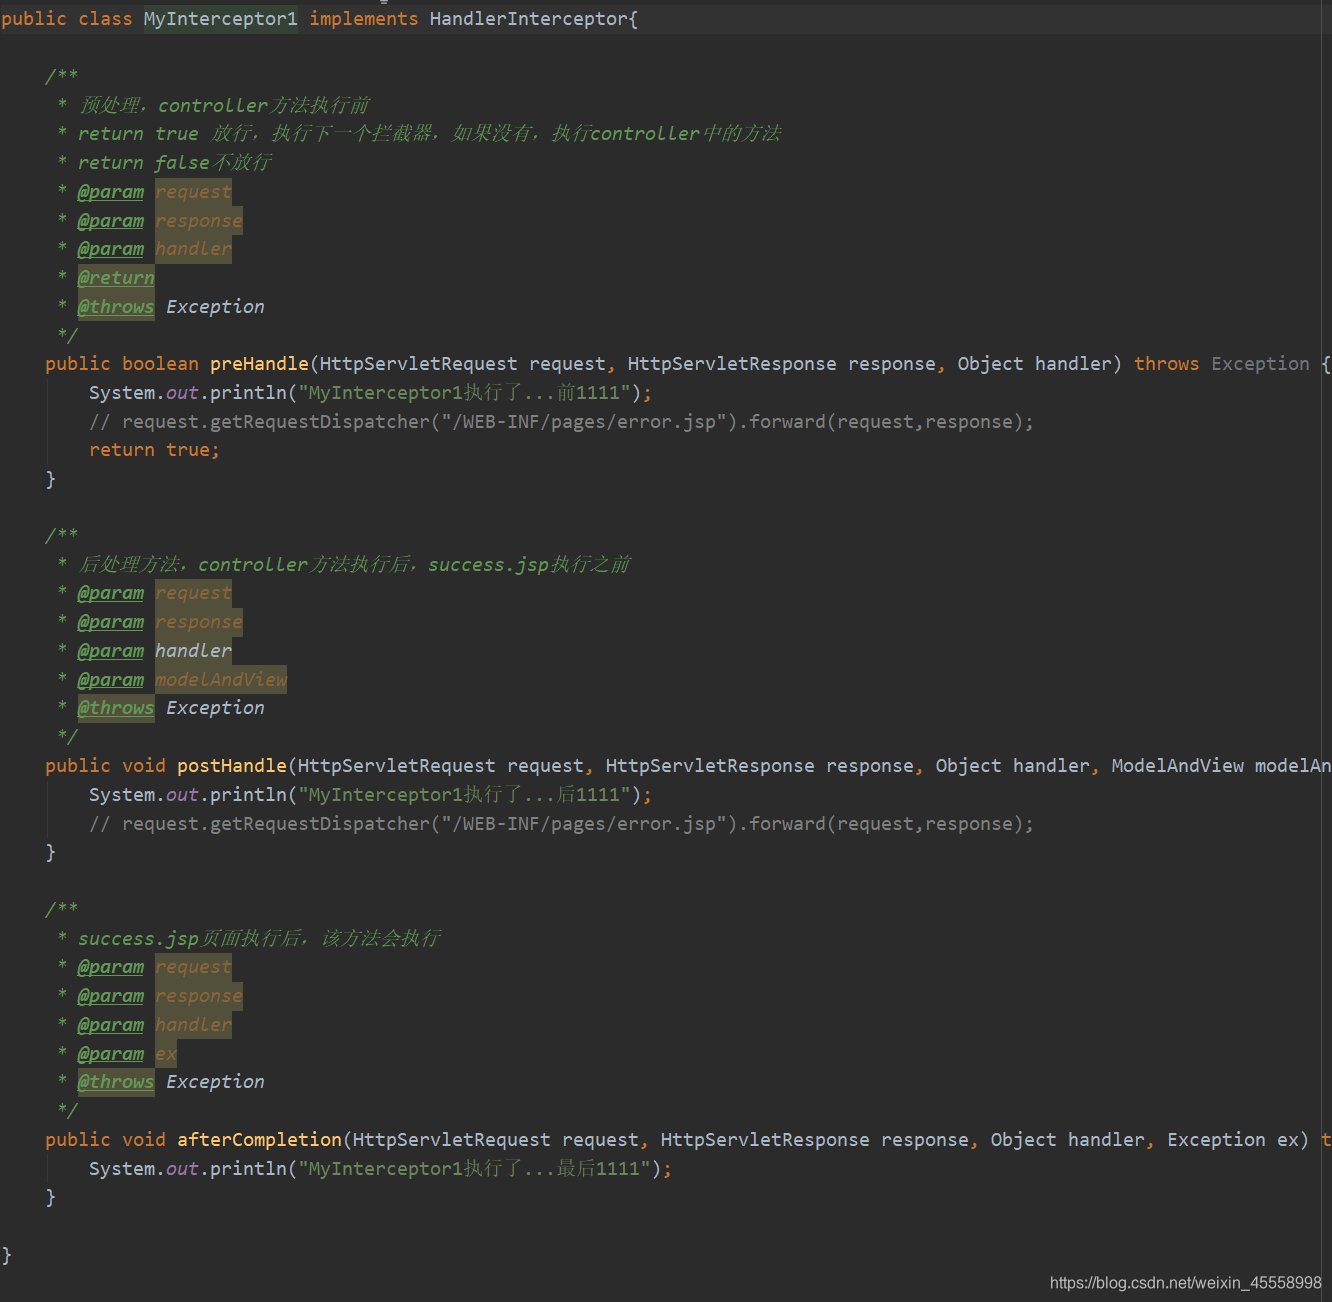Click @throws tag in preHandle Javadoc
This screenshot has width=1332, height=1302.
(x=116, y=307)
